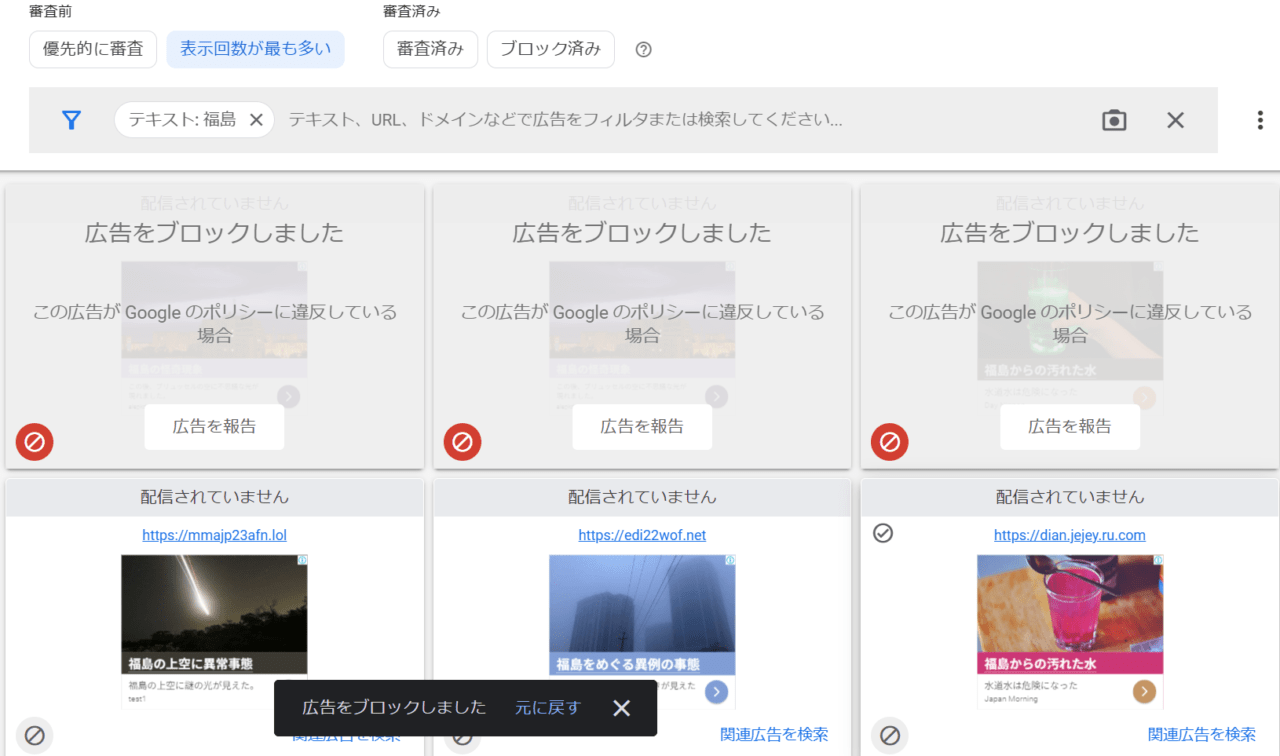Open the 審査済み tab
Screen dimensions: 1280x756
click(x=430, y=49)
